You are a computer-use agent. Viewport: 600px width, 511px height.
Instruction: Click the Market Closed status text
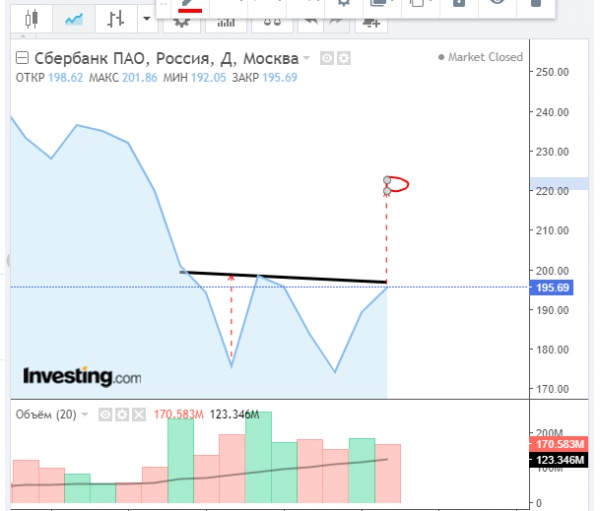click(x=485, y=57)
